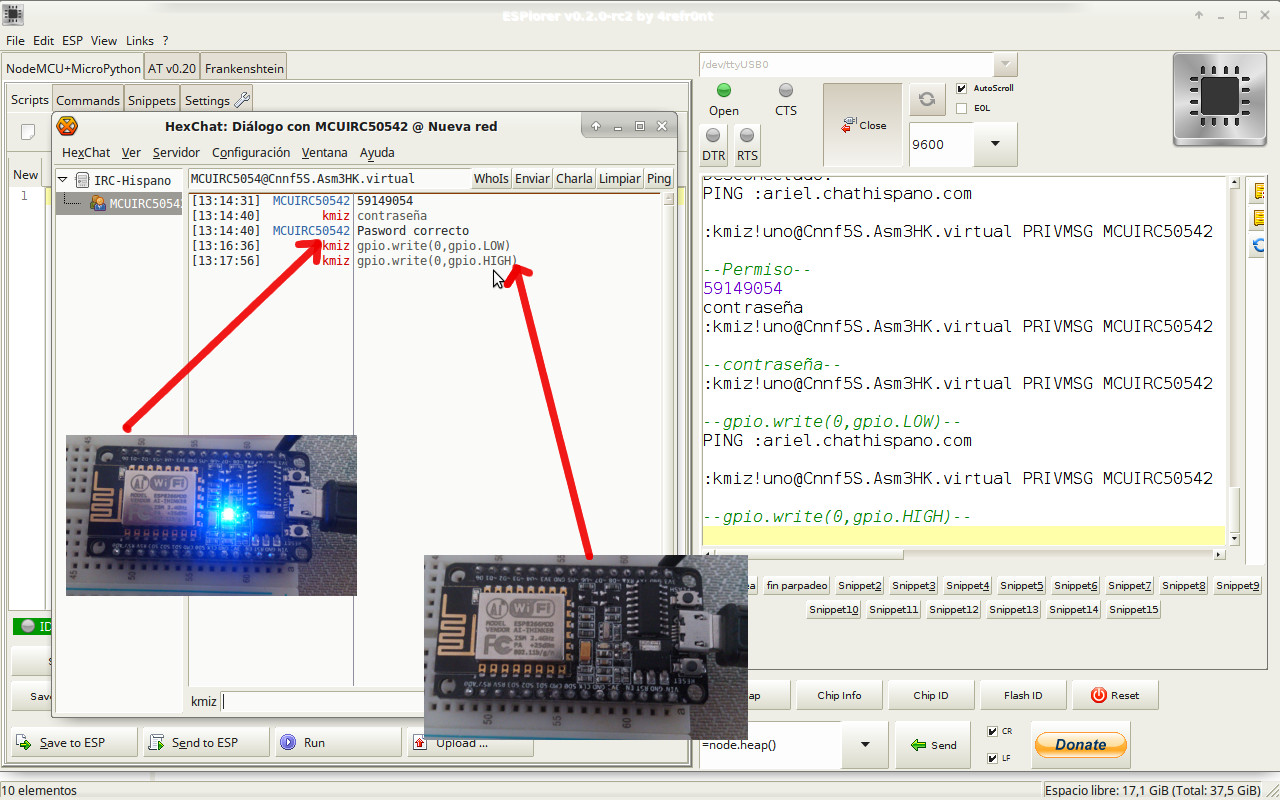Toggle the EOL checkbox
This screenshot has width=1280, height=800.
point(962,108)
